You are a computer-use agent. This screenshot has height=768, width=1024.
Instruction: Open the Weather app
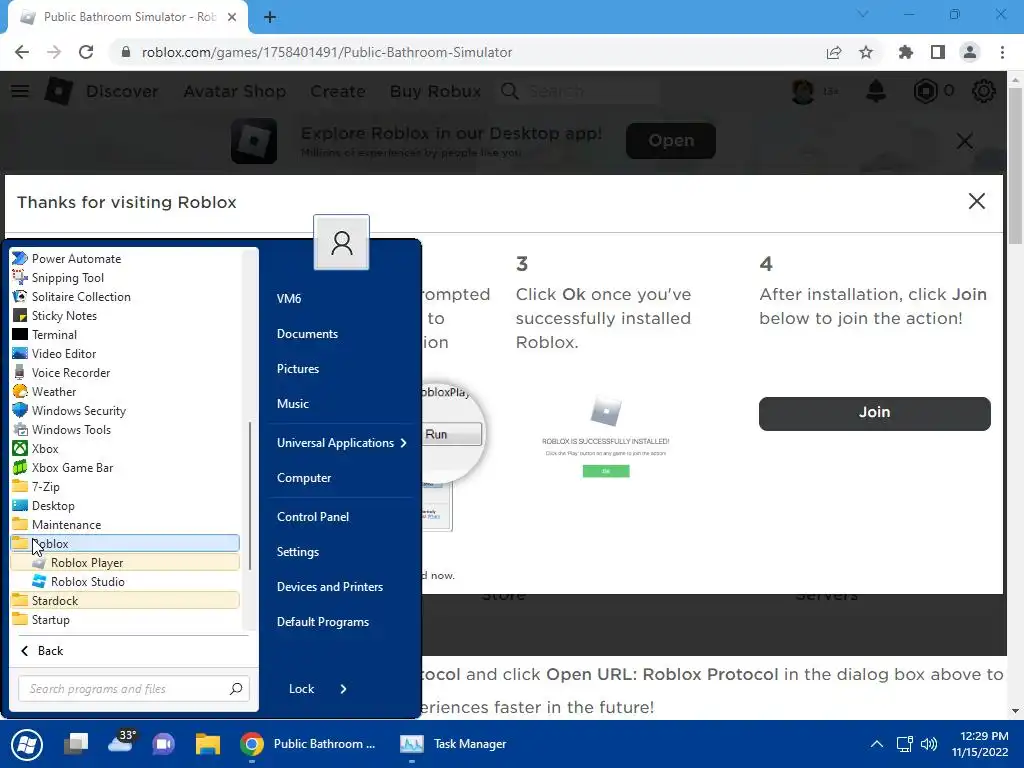(x=125, y=391)
